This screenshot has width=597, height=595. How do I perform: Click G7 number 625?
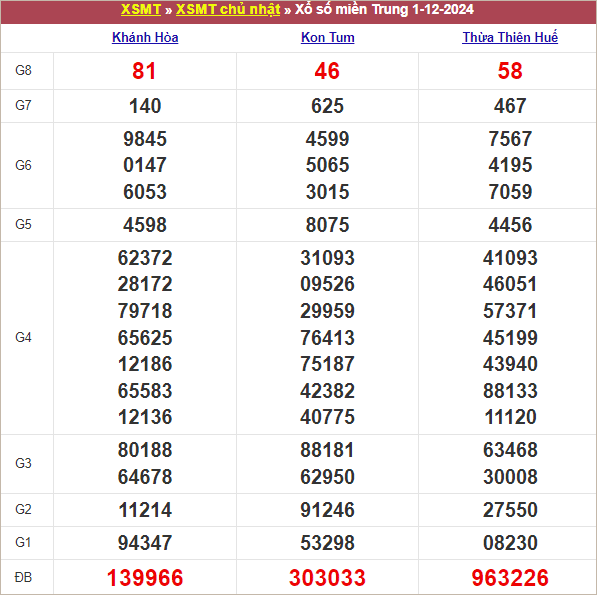[x=327, y=106]
